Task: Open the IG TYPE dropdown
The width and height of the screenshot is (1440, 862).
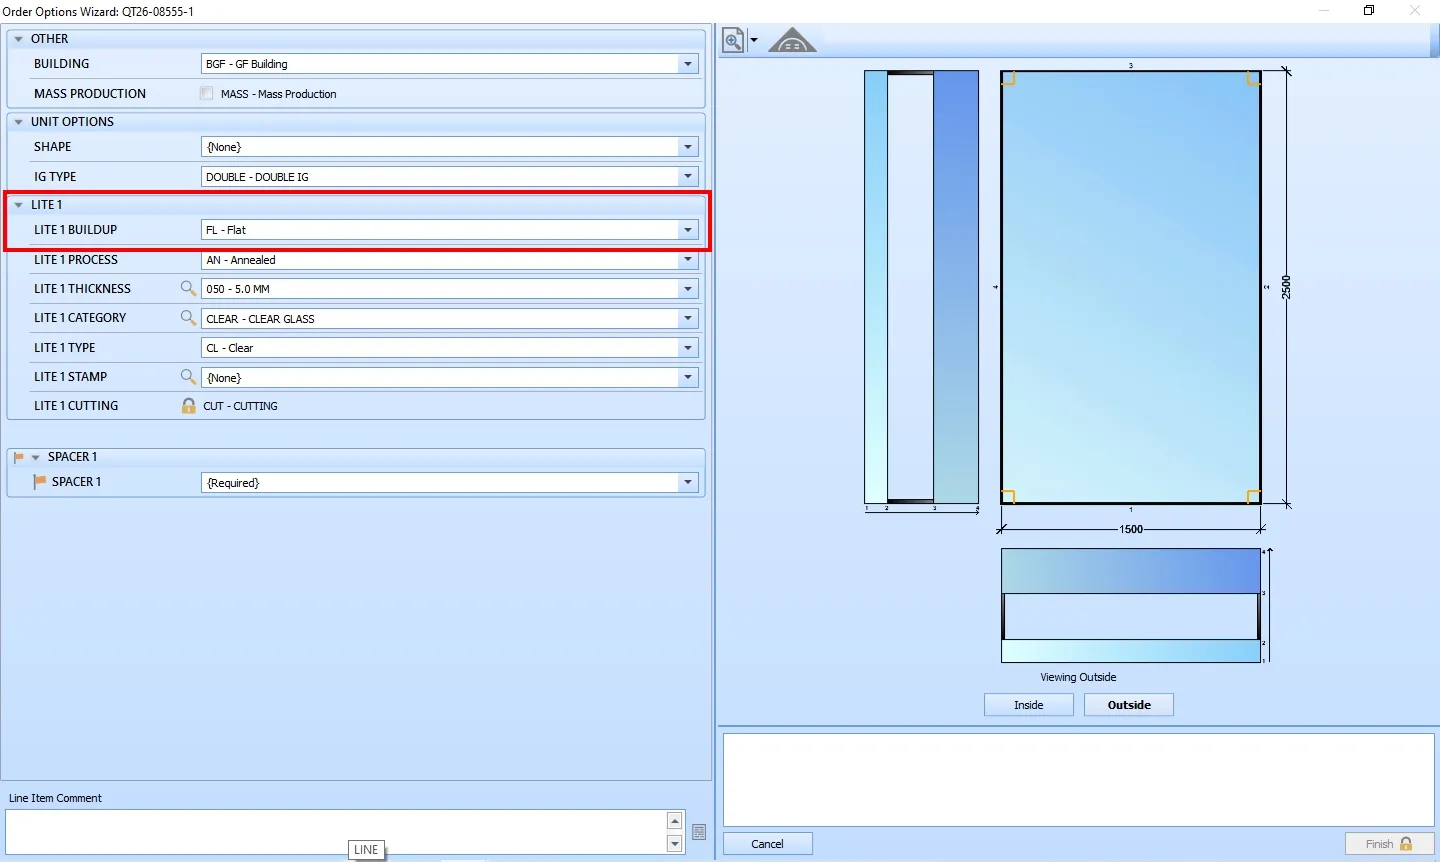Action: pos(688,177)
